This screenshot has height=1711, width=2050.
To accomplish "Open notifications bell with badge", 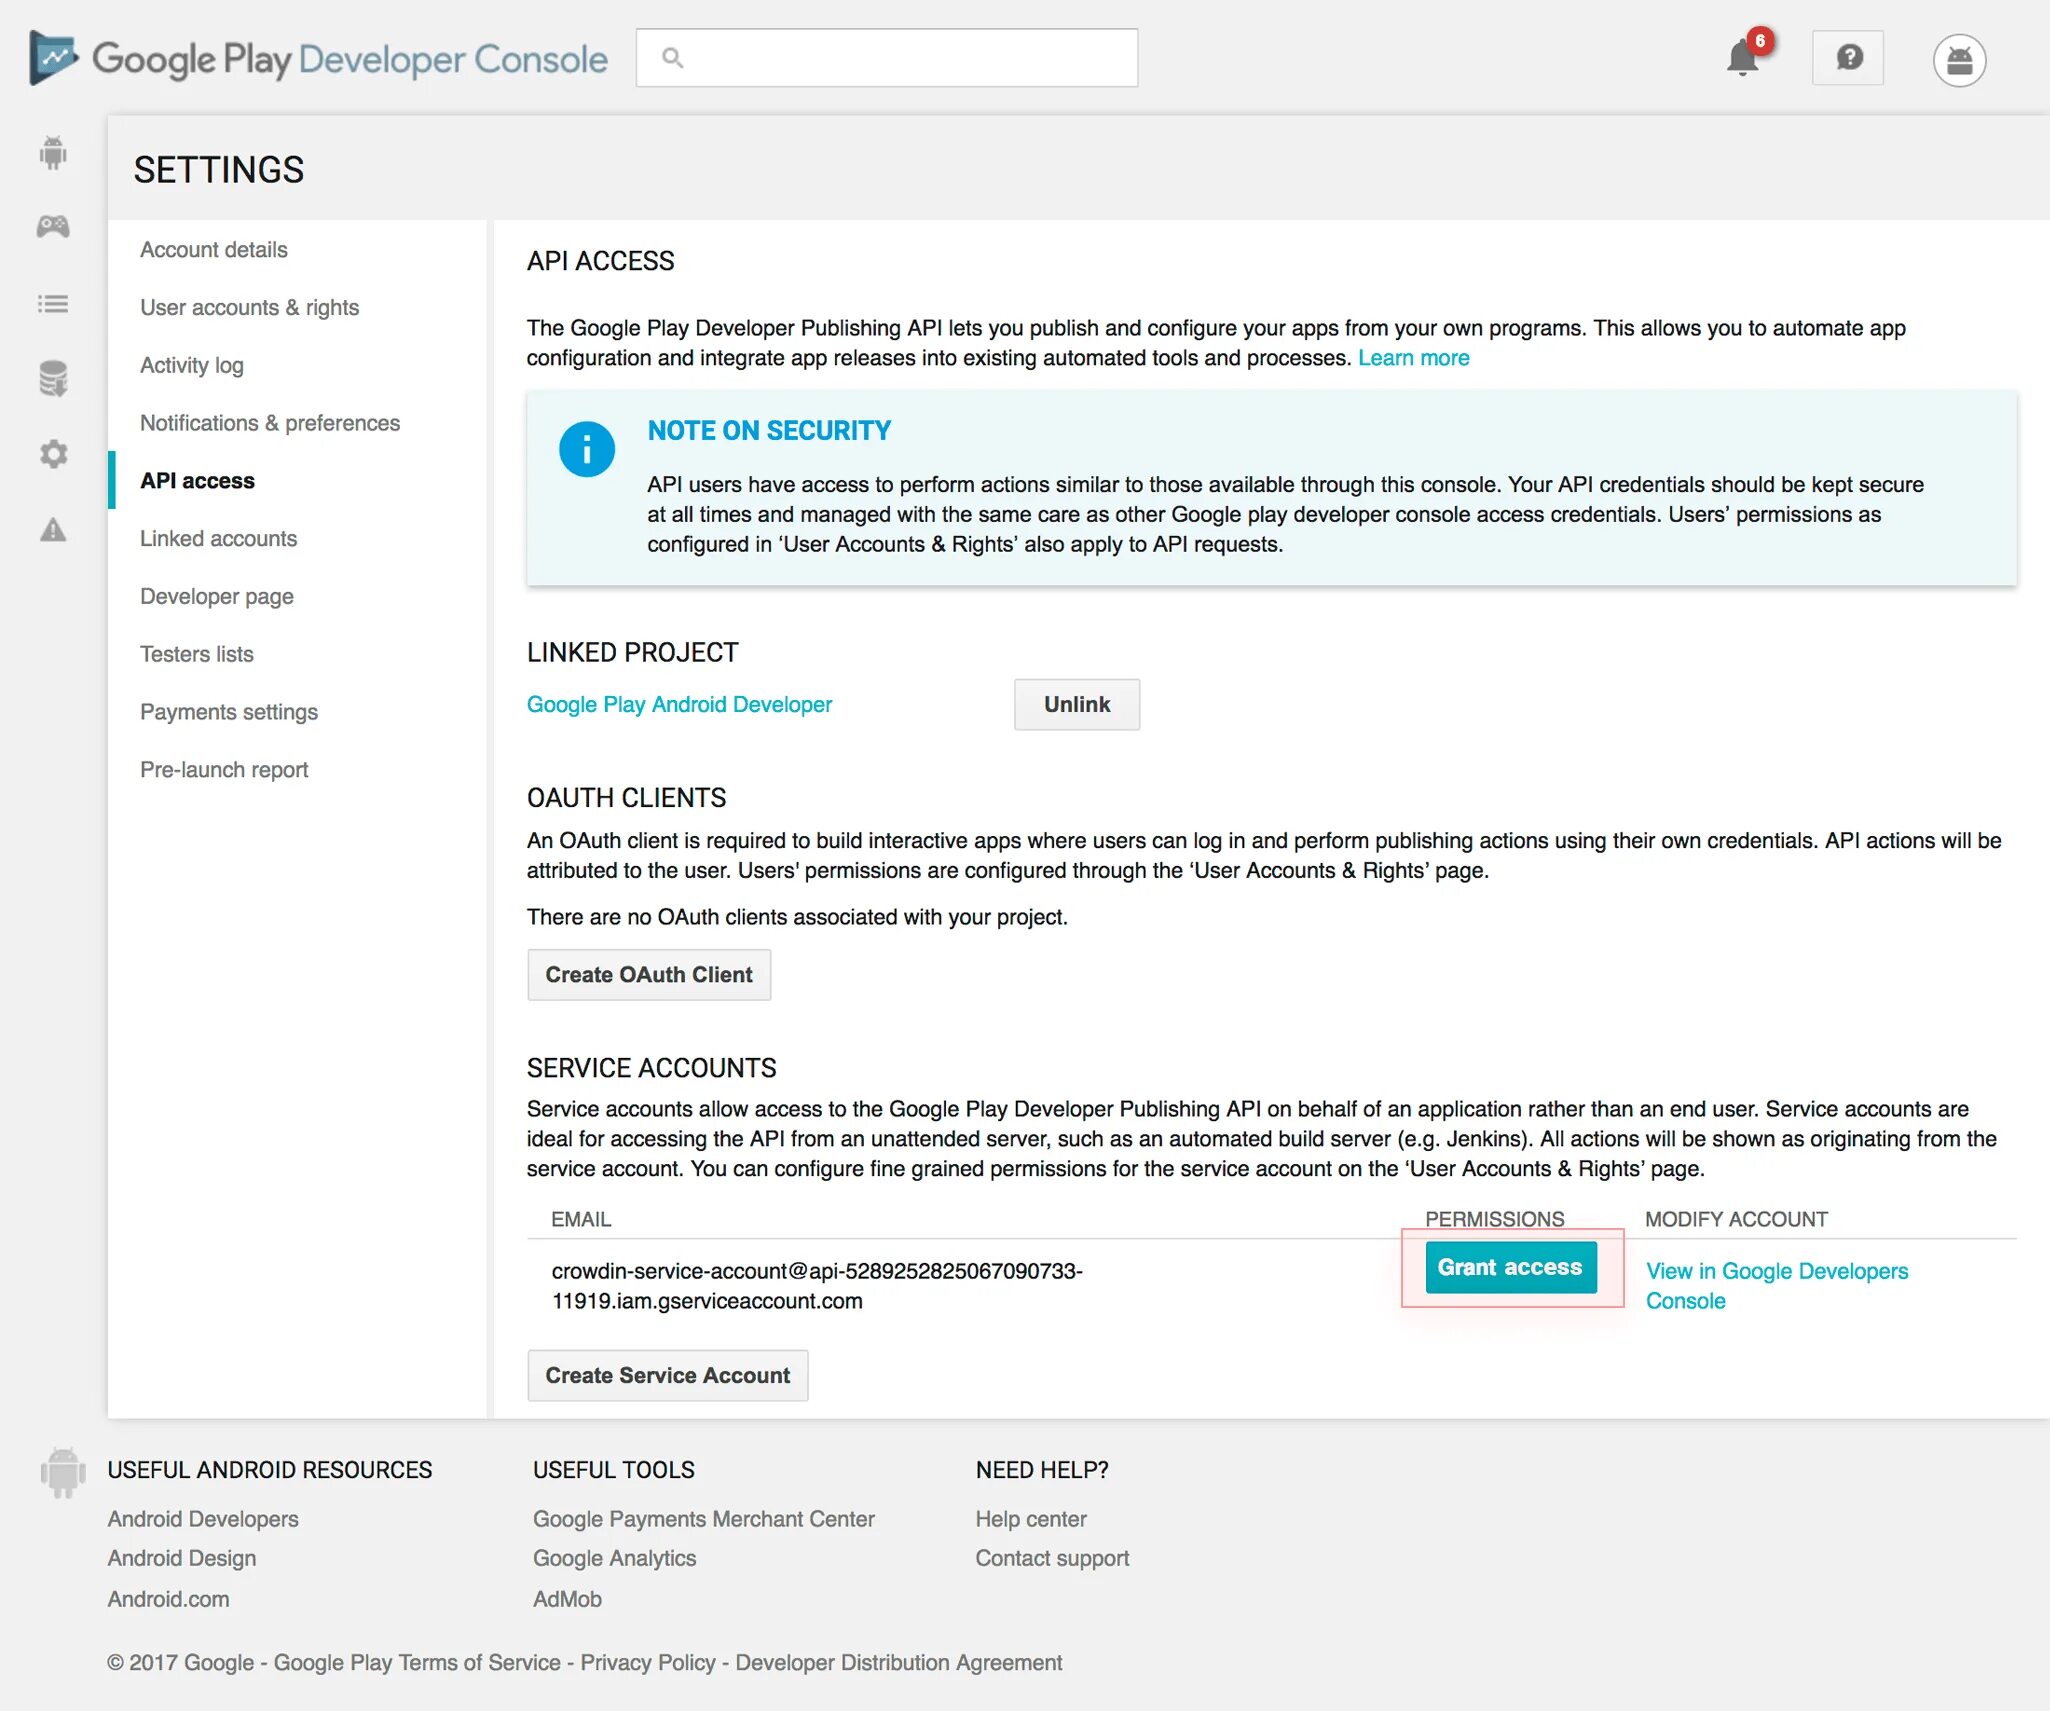I will tap(1743, 58).
